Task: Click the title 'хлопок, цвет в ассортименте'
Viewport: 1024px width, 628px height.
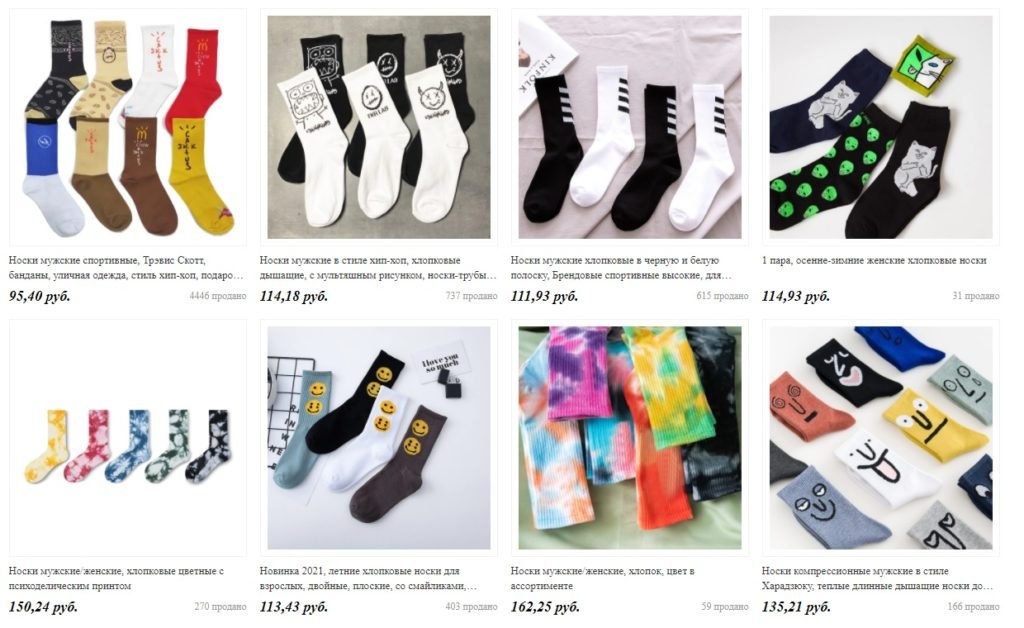Action: [x=602, y=578]
